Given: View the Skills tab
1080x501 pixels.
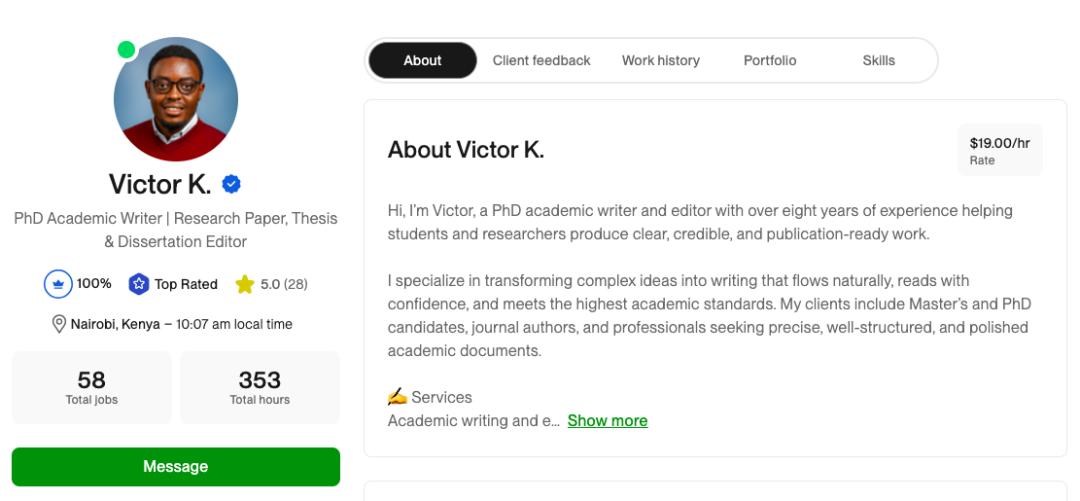Looking at the screenshot, I should point(878,61).
